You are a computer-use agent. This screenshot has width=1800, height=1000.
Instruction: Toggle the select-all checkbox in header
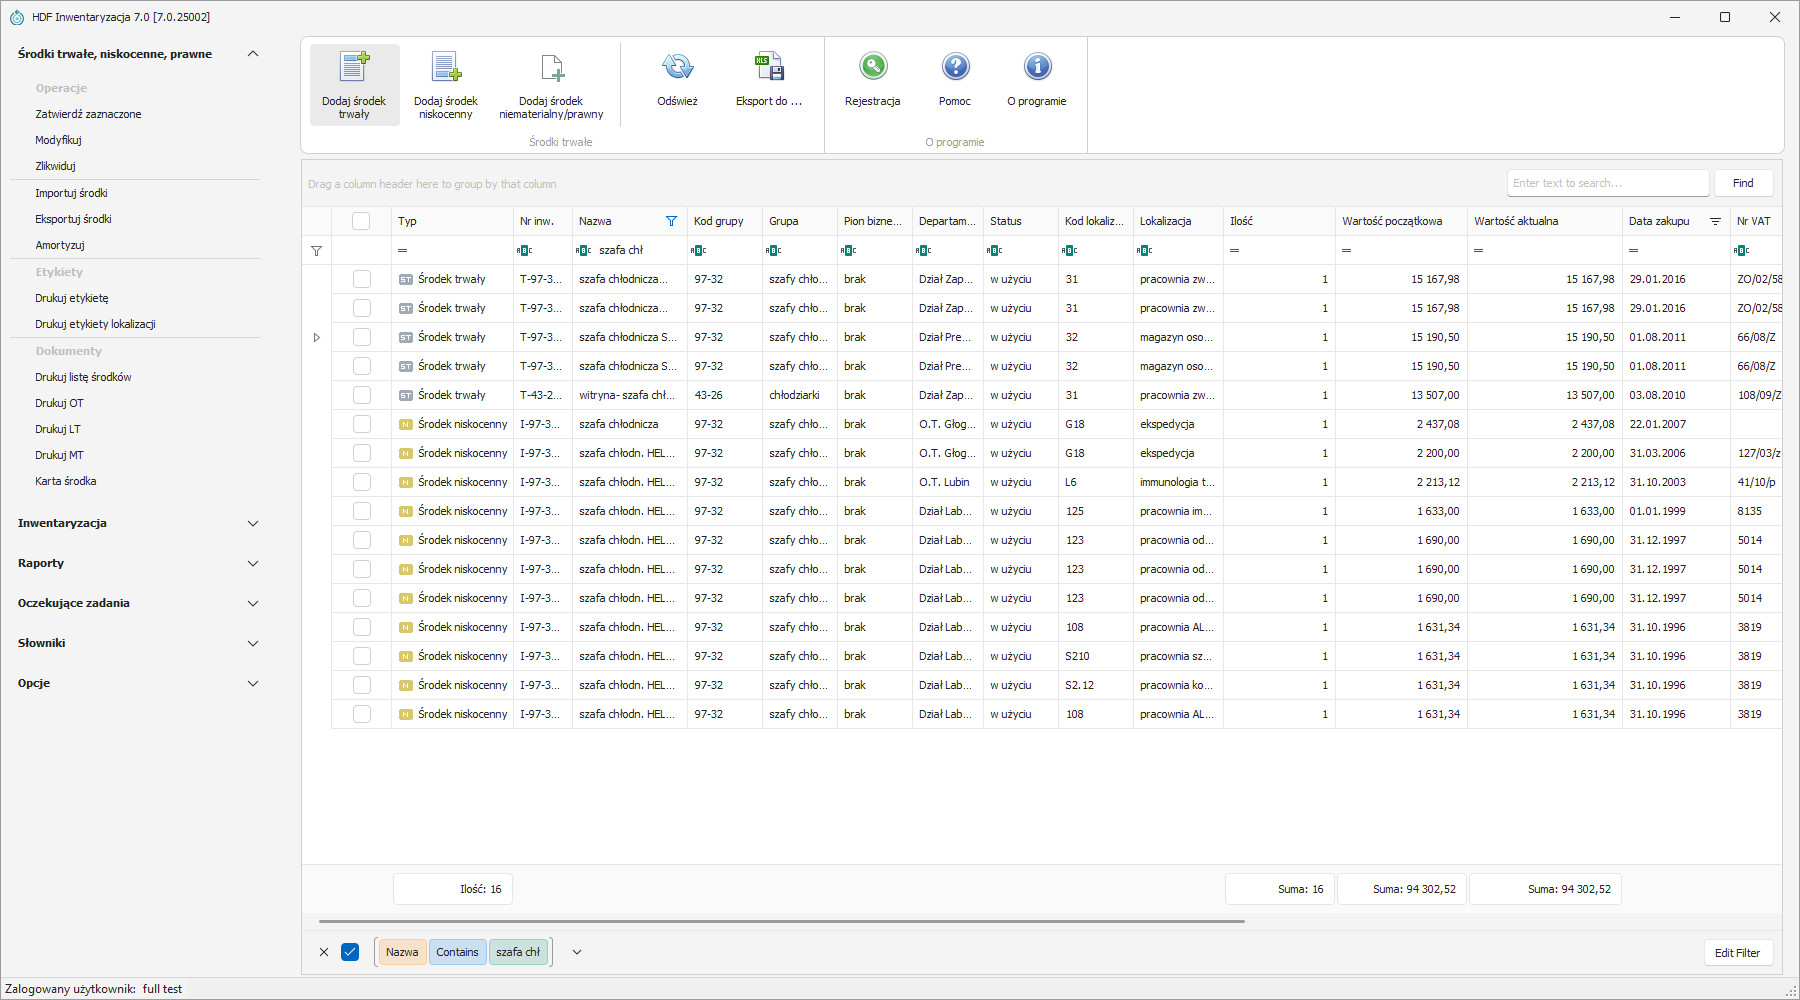pos(361,221)
